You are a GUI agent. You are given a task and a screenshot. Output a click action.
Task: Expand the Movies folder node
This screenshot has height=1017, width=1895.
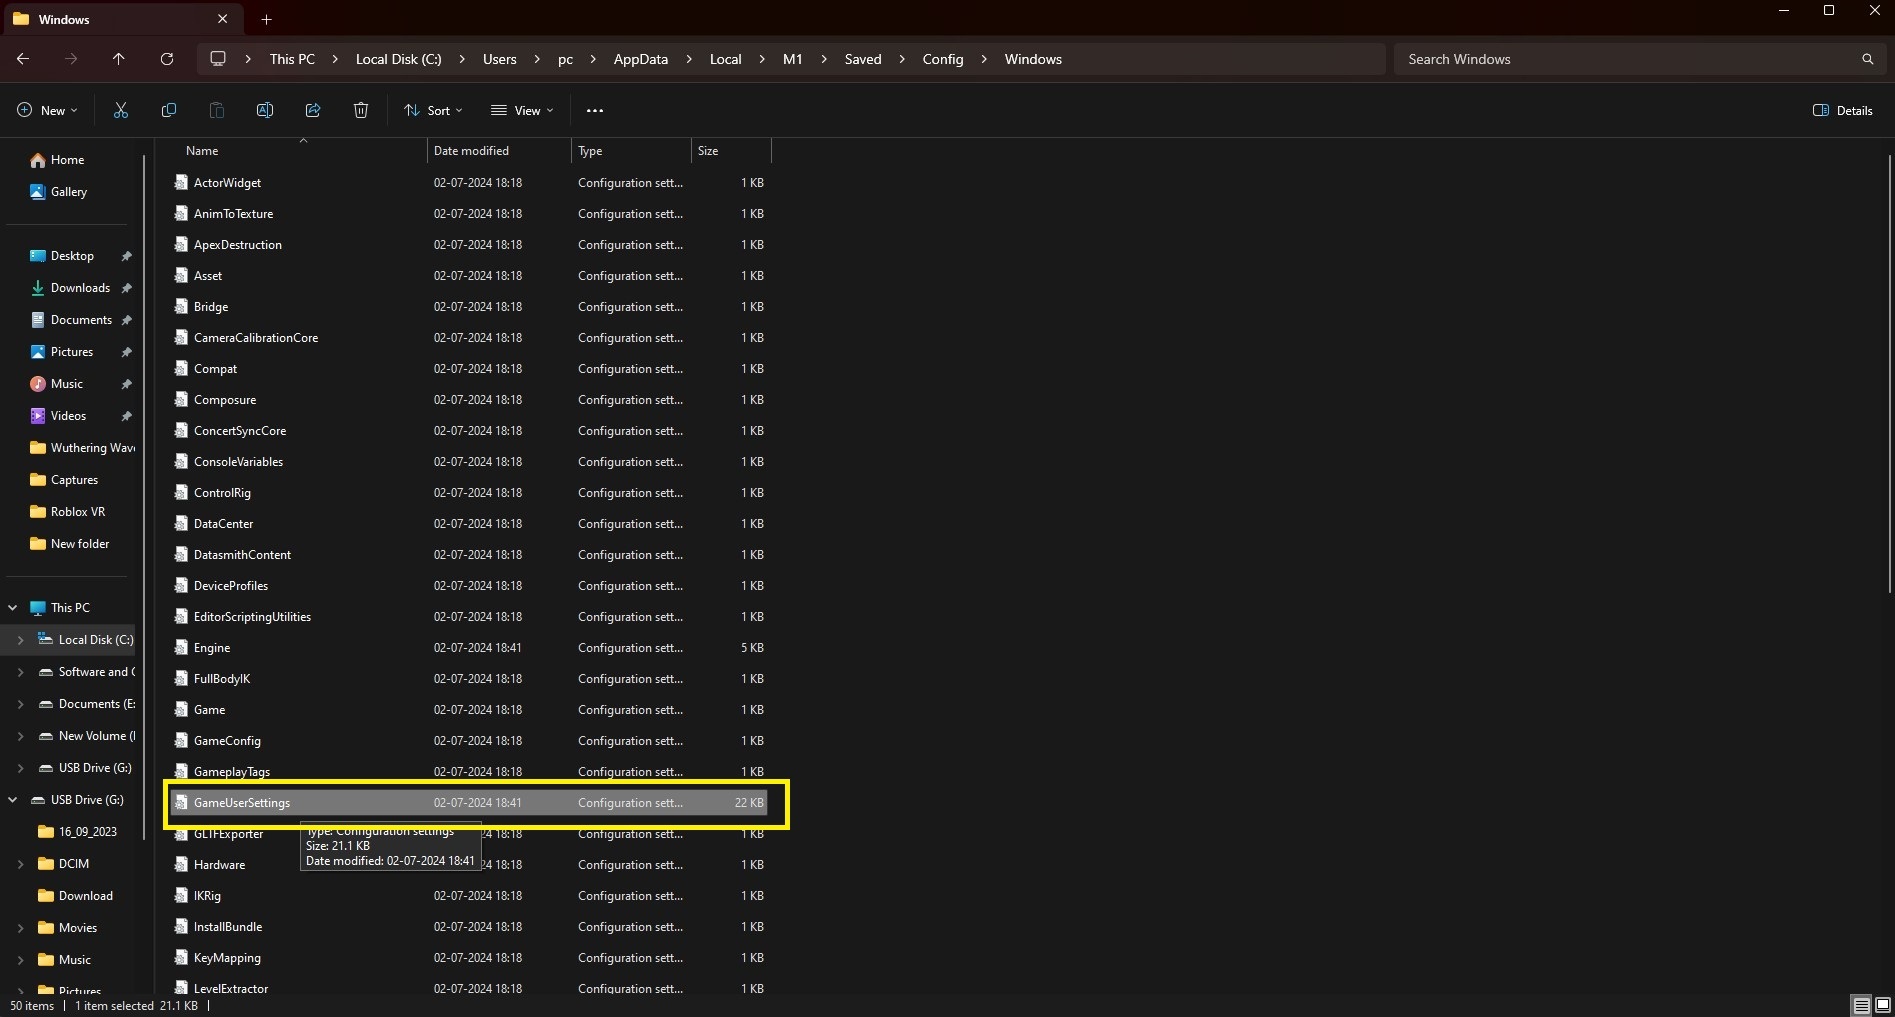(x=21, y=928)
